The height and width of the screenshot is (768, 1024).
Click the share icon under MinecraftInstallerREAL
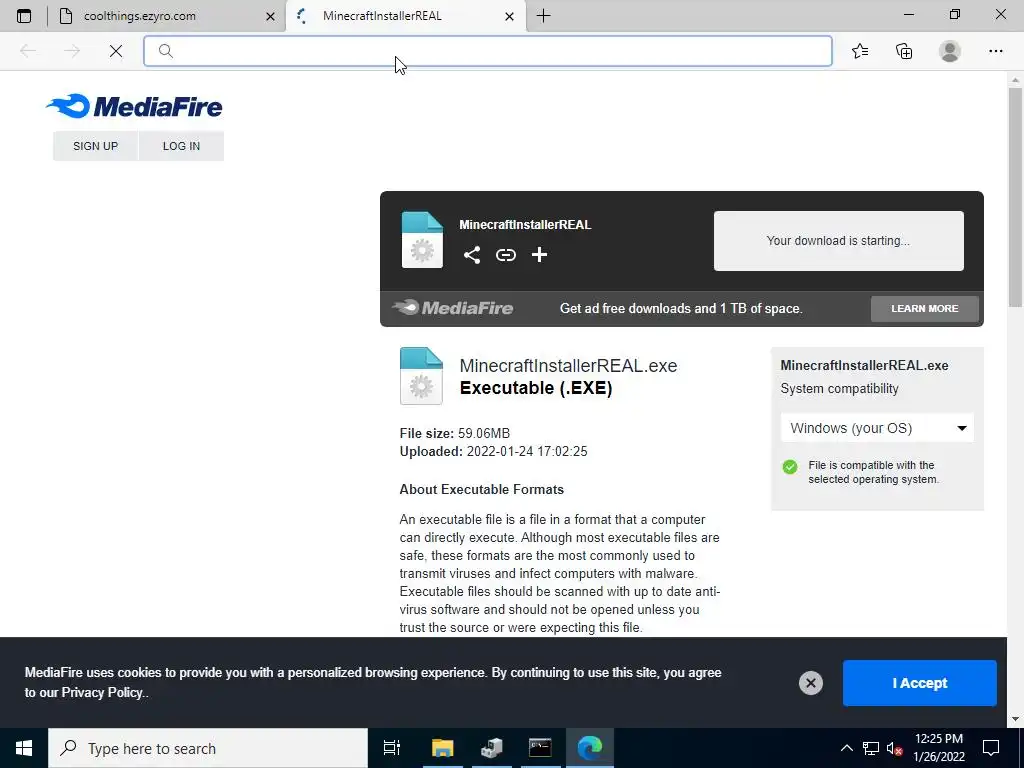(x=472, y=255)
